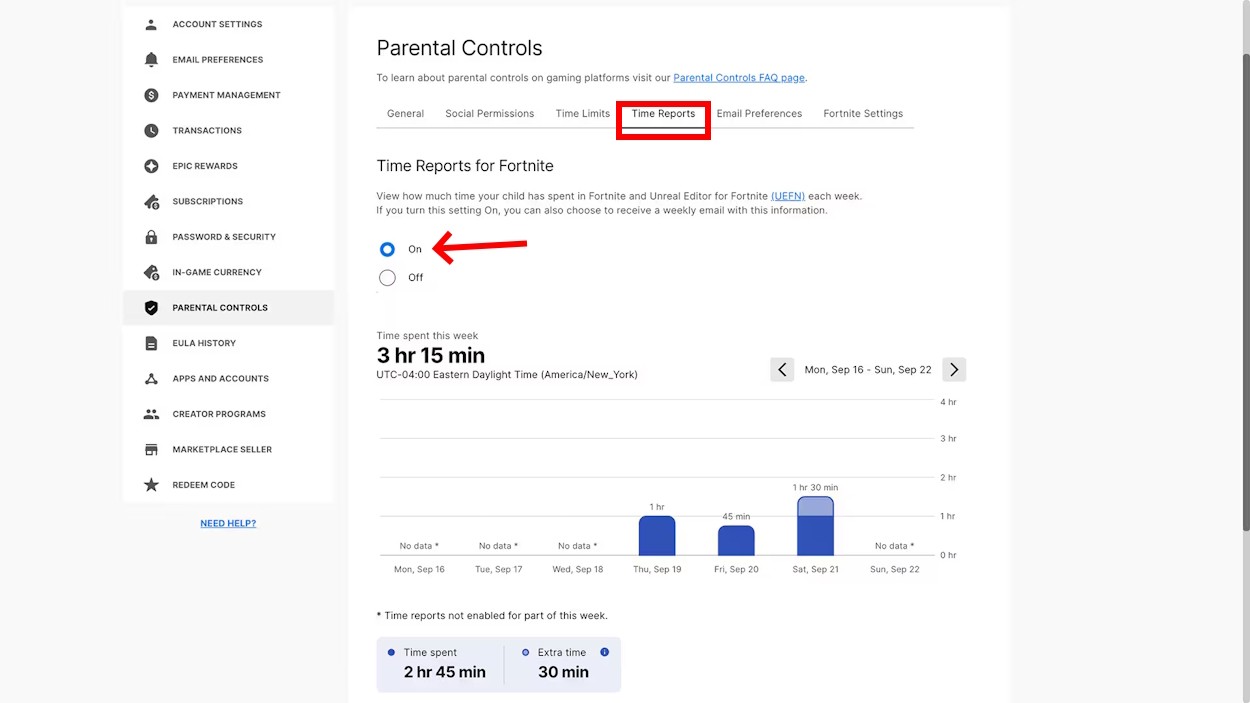Click the Creator Programs people icon
Screen dimensions: 1250x703
coord(151,414)
